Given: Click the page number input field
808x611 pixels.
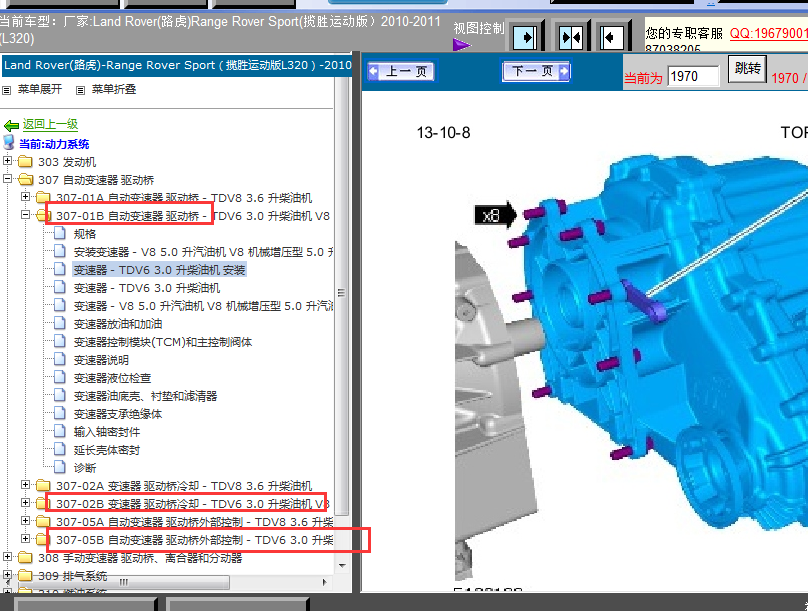Looking at the screenshot, I should tap(693, 76).
